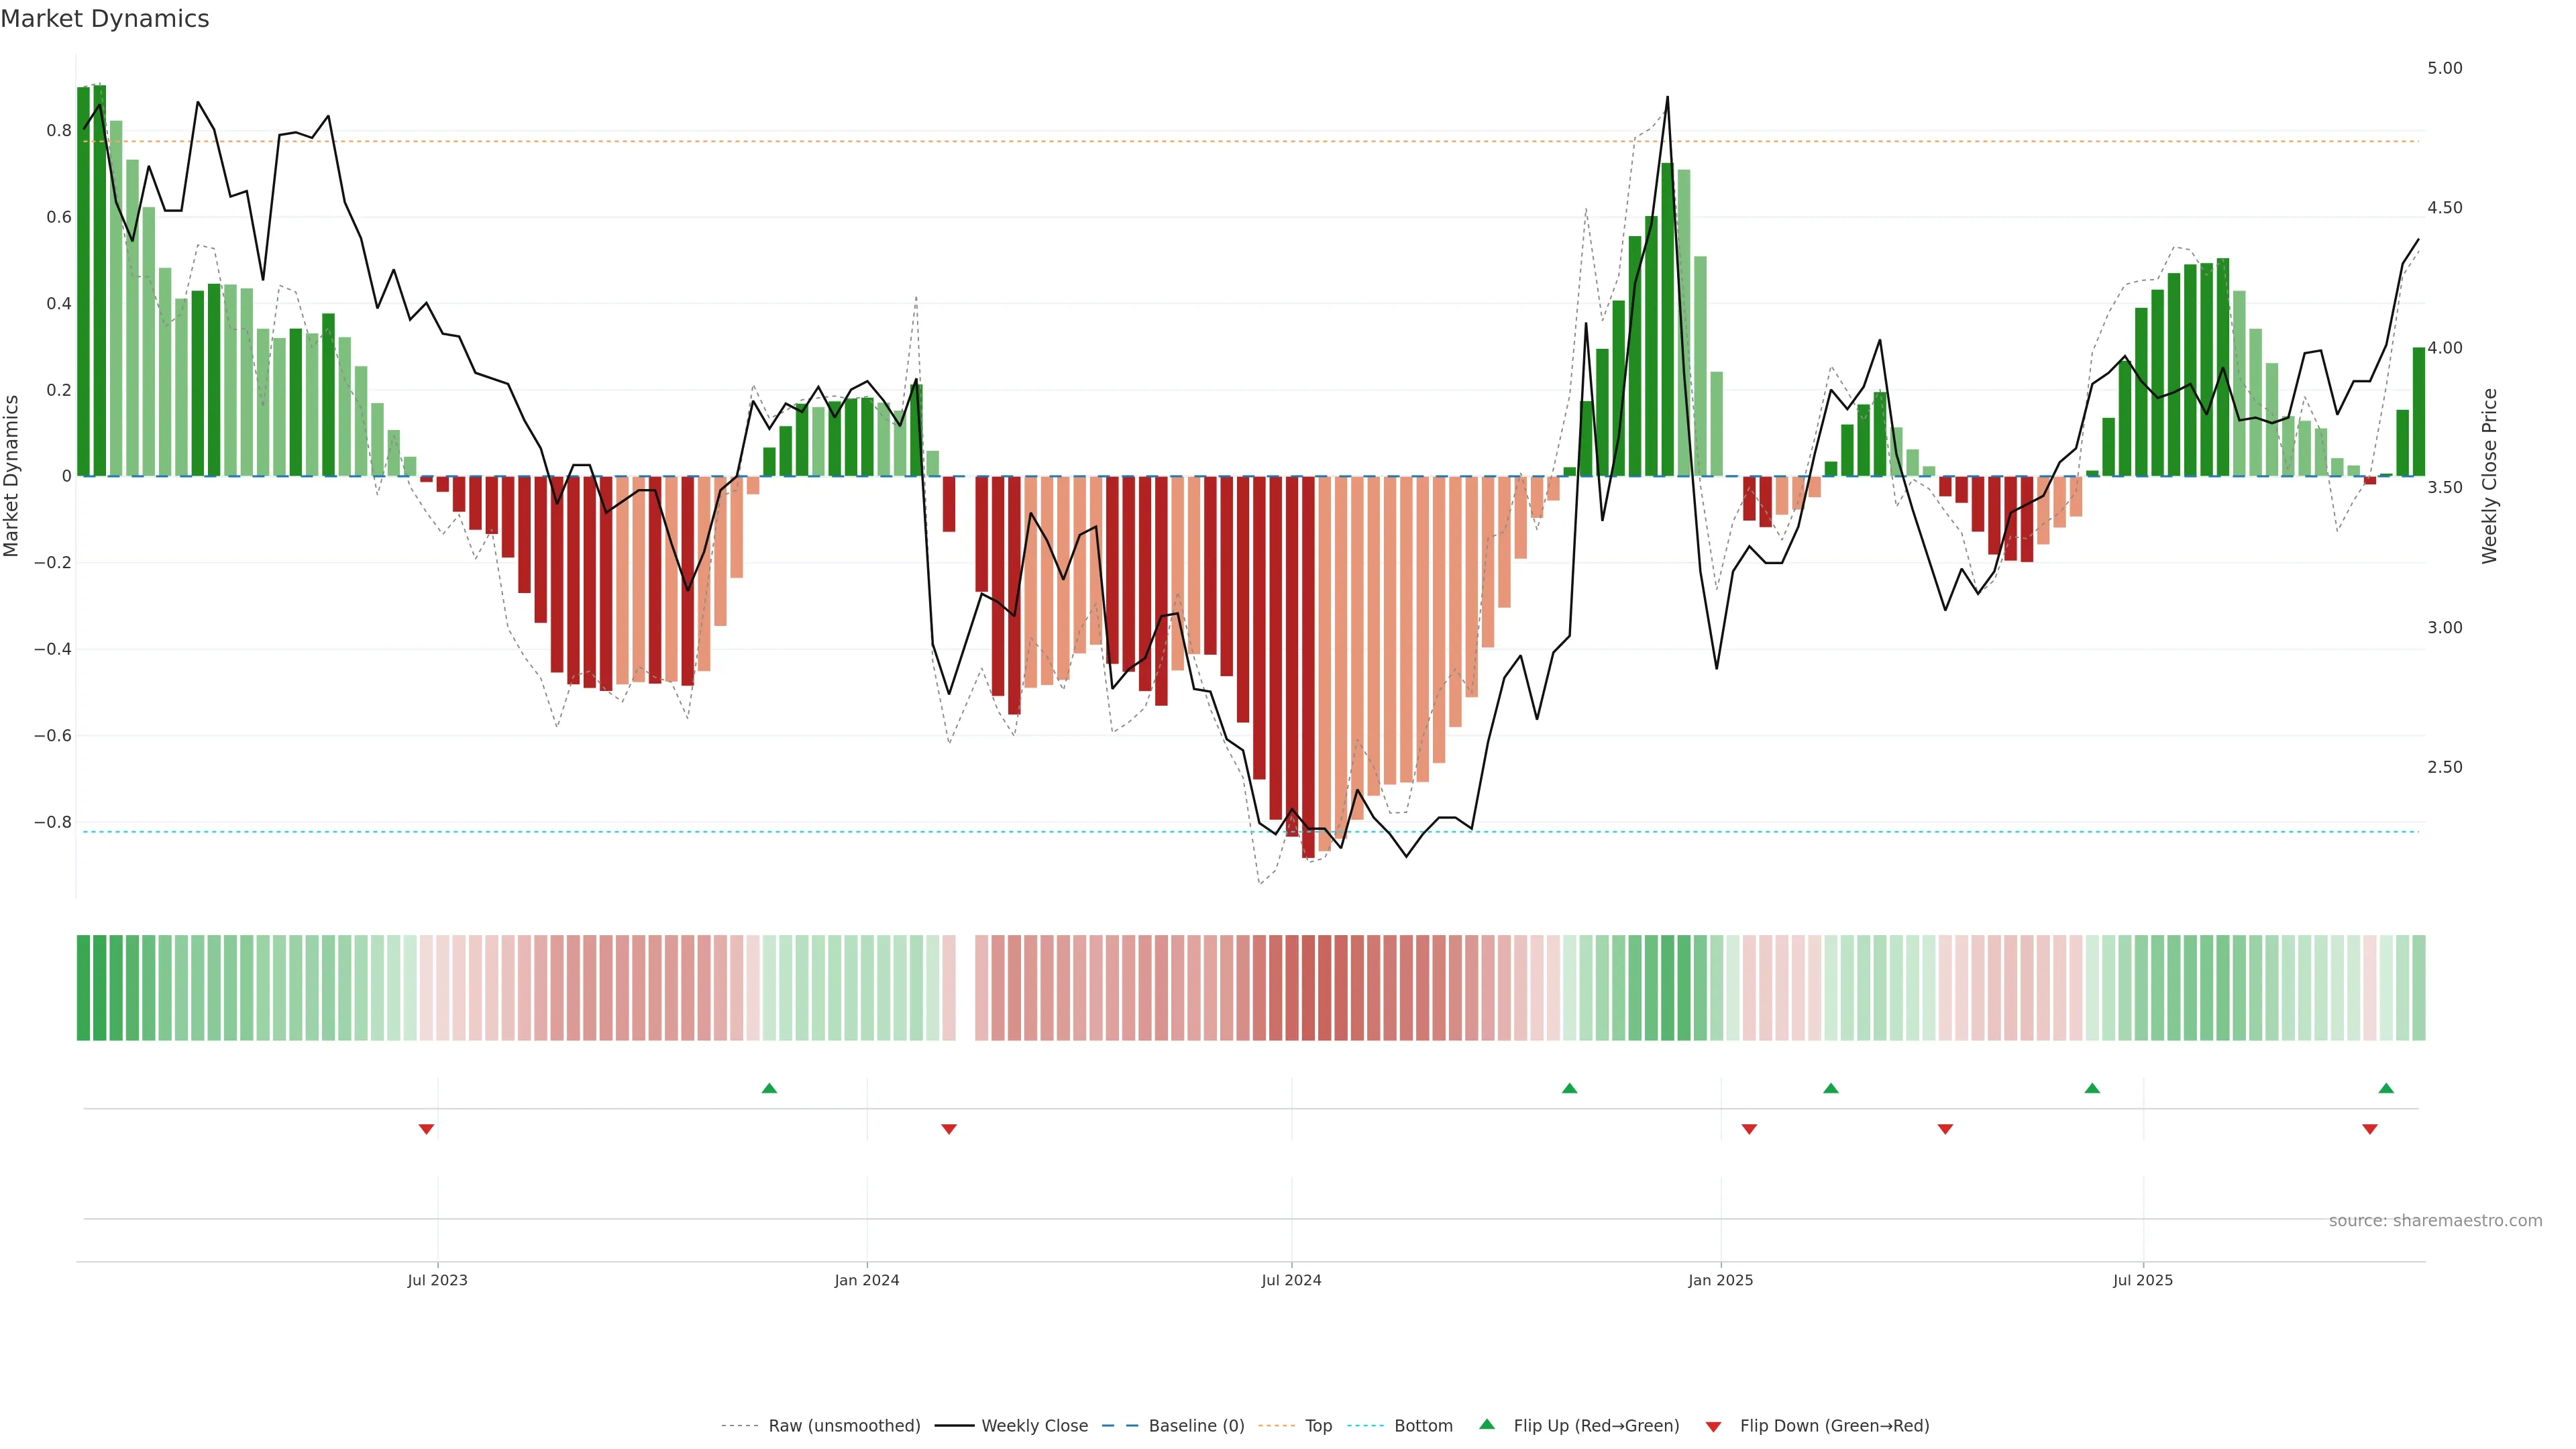Screen dimensions: 2576x1449
Task: Click the last green Flip Up triangle marker
Action: [2386, 1088]
